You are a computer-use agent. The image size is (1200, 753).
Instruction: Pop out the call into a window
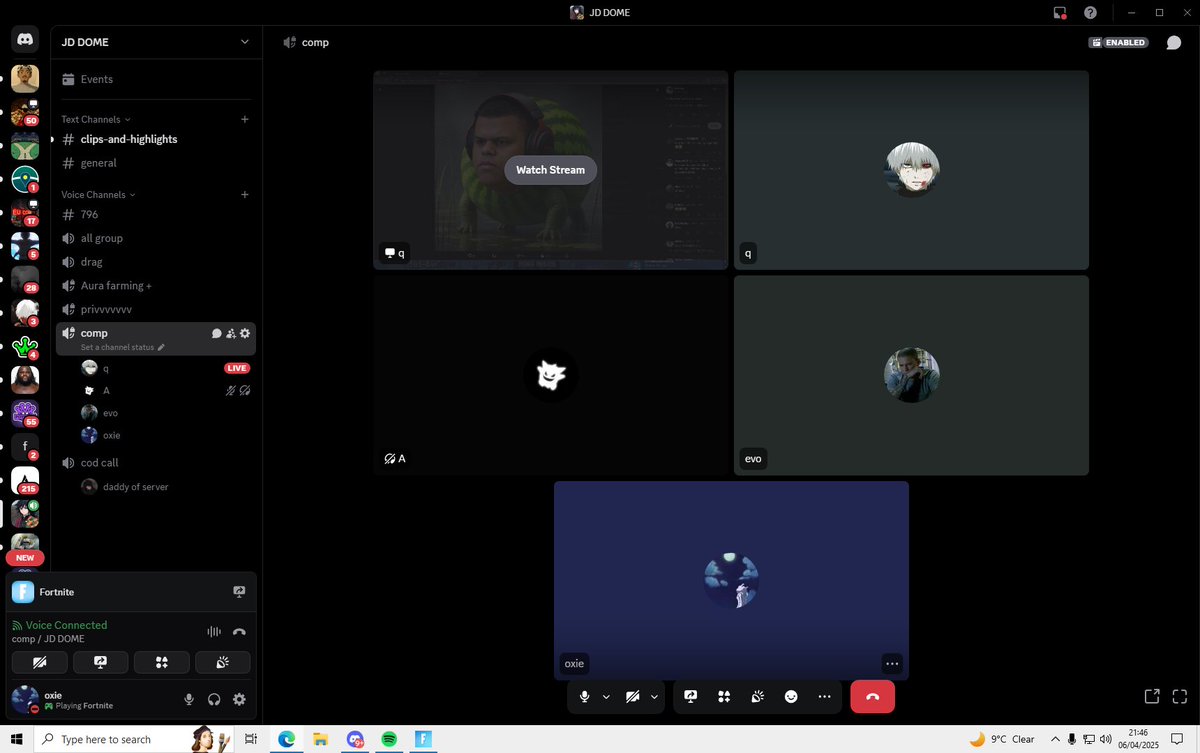1152,696
